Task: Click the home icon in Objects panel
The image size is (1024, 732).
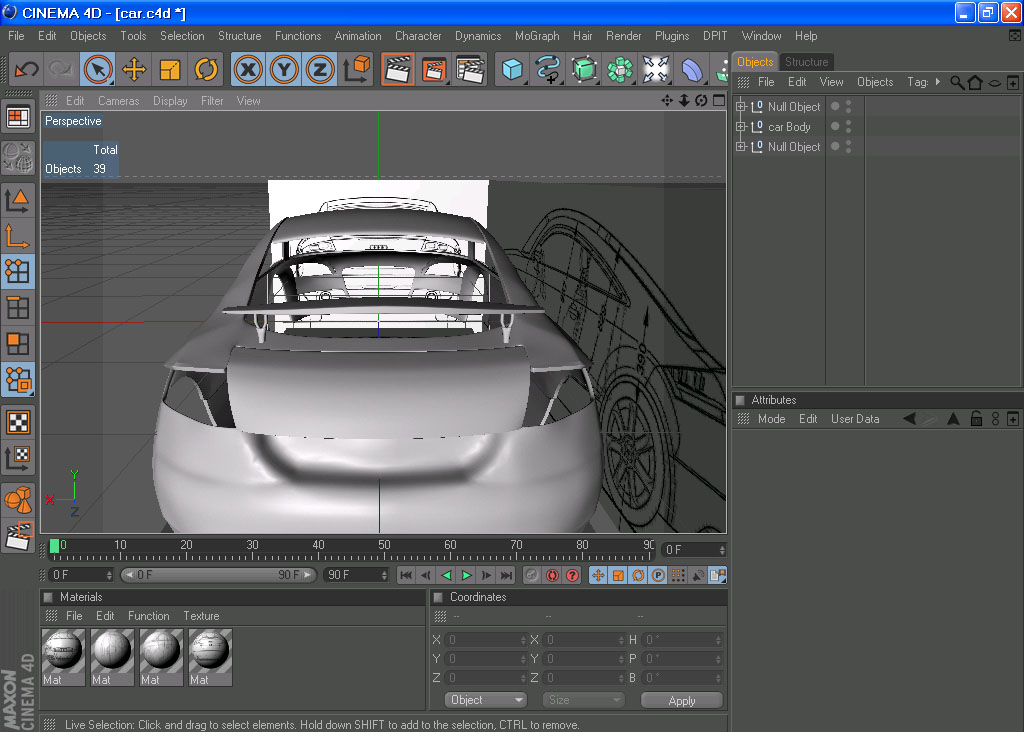Action: [975, 82]
